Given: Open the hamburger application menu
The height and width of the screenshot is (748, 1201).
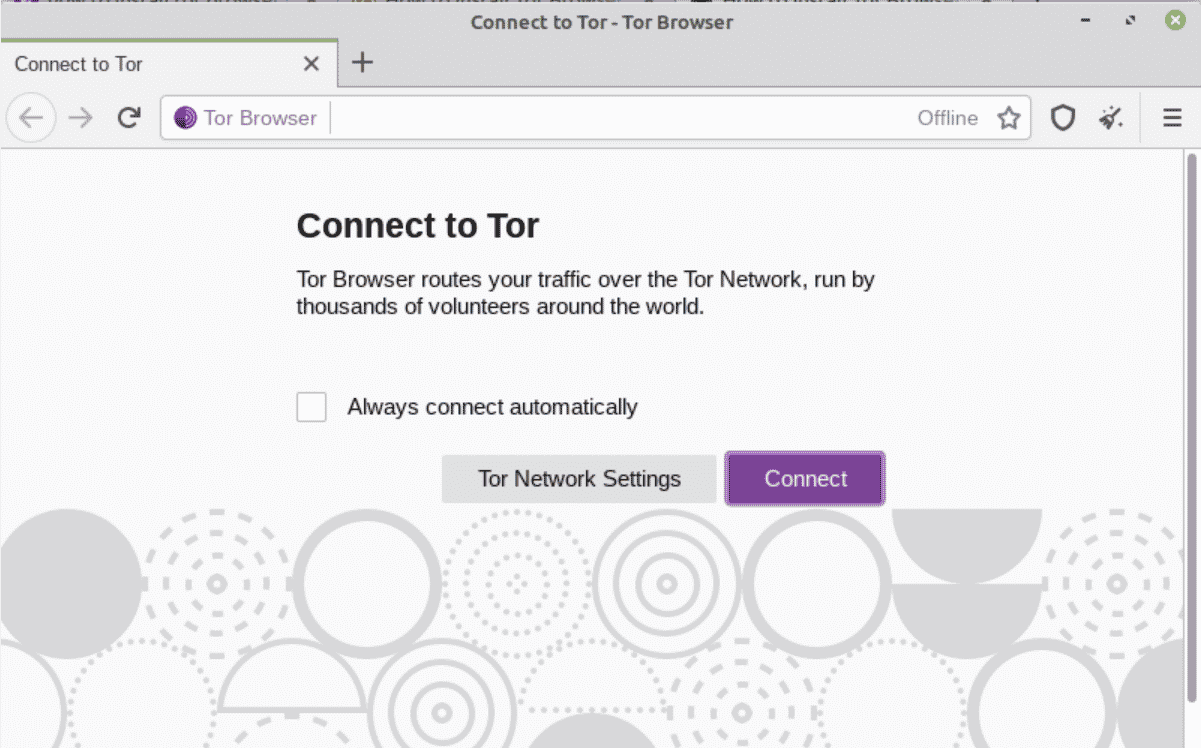Looking at the screenshot, I should click(1172, 118).
